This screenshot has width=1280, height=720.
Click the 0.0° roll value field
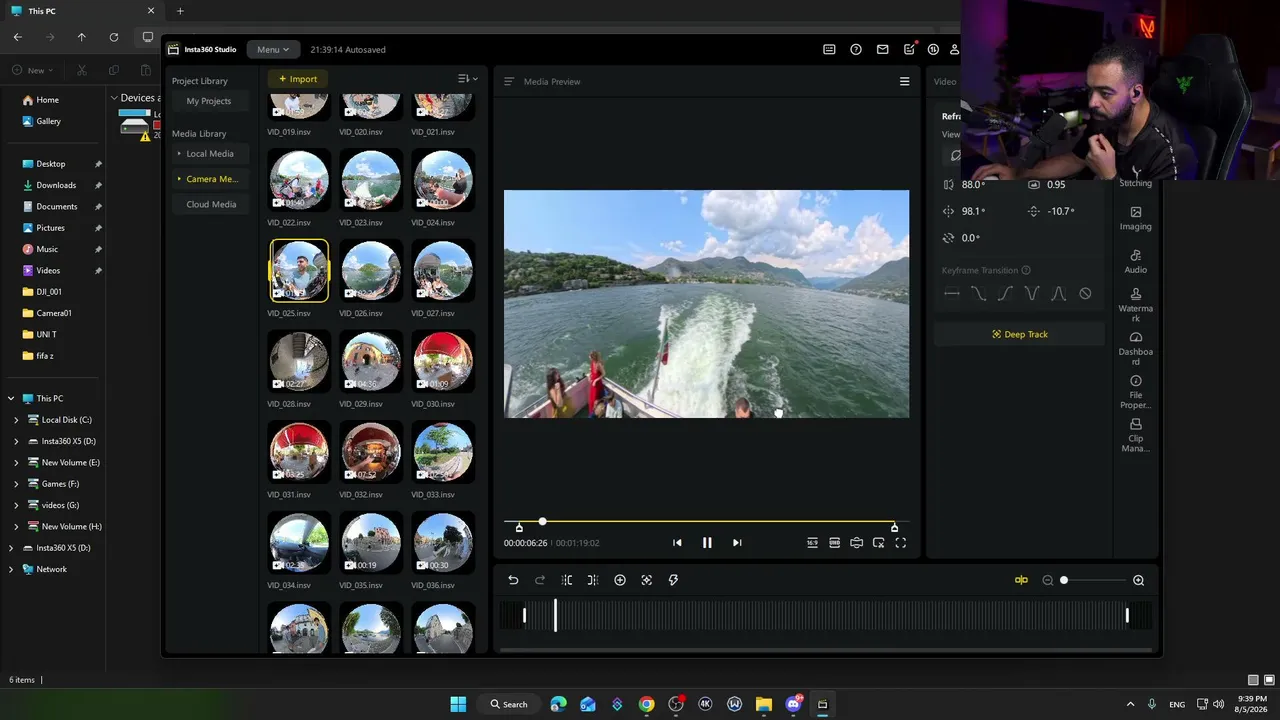970,238
